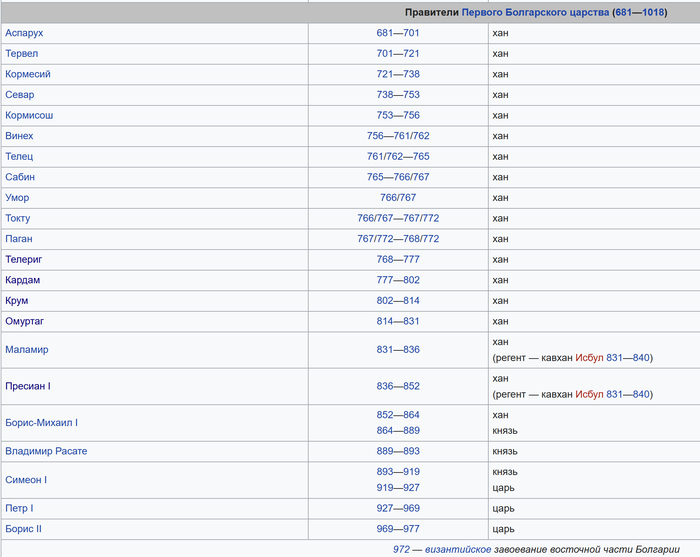Open the Телец ruler link
This screenshot has width=700, height=557.
(19, 156)
